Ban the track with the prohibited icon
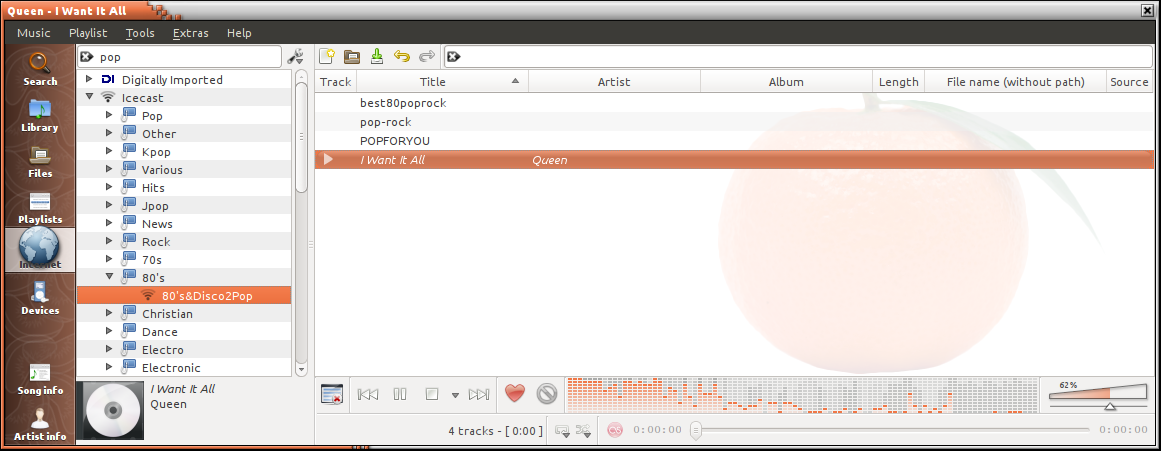 point(546,394)
